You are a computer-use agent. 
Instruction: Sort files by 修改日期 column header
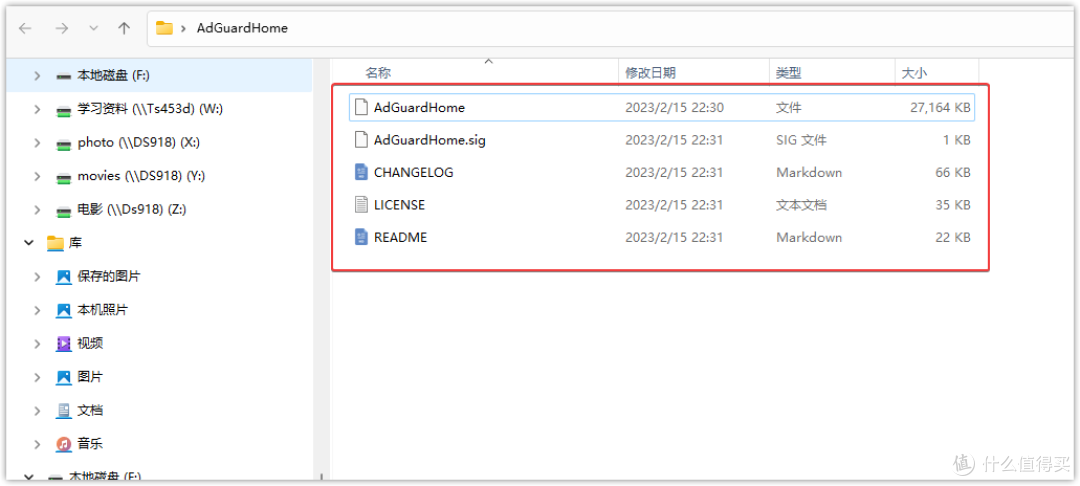[650, 72]
